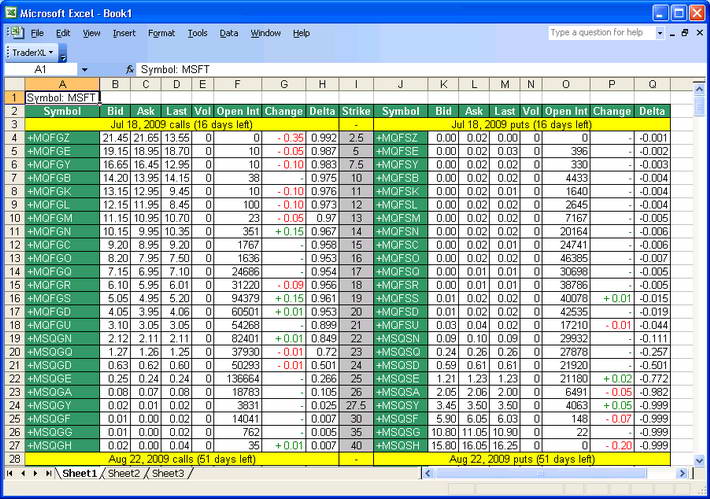Click the vertical scrollbar up arrow
This screenshot has height=499, width=710.
(x=700, y=87)
